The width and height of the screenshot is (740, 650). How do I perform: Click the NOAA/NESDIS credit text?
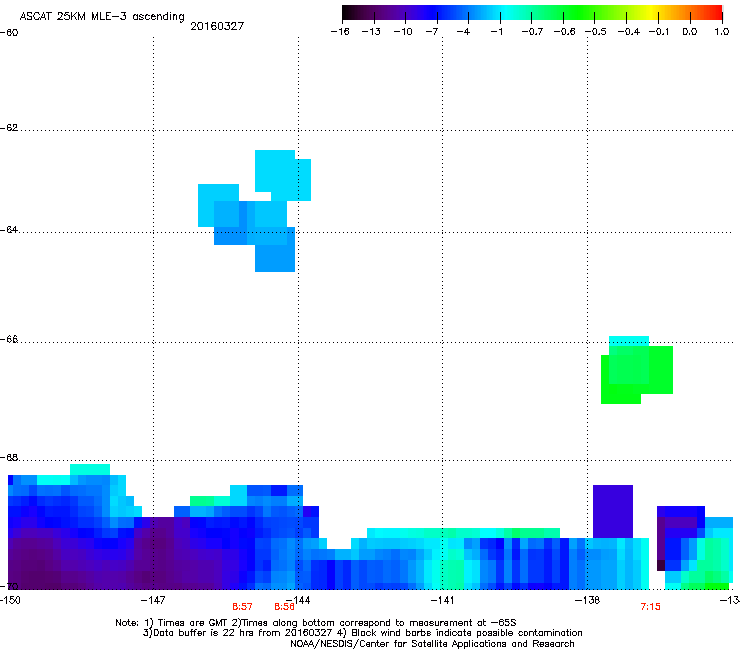point(432,644)
